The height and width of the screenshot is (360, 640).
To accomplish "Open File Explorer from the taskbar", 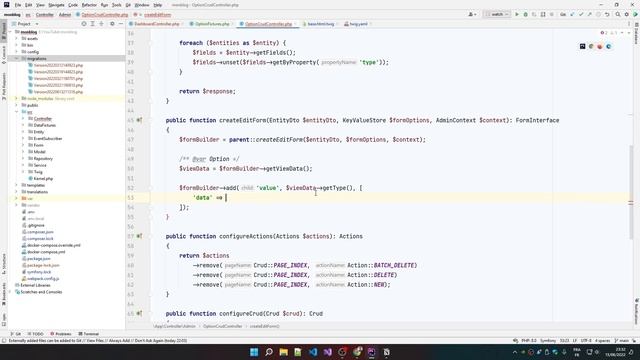I will click(283, 352).
